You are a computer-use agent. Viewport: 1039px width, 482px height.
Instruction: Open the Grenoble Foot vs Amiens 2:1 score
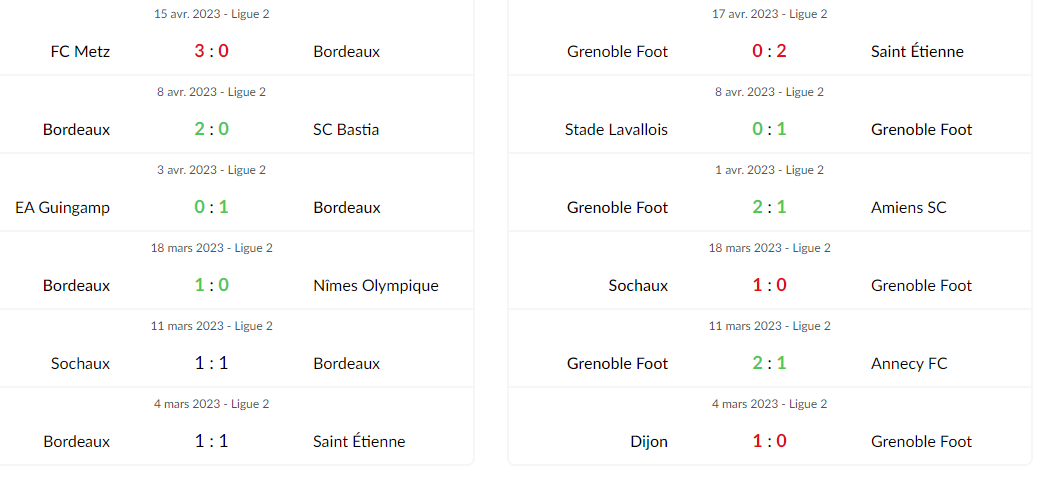(x=769, y=208)
